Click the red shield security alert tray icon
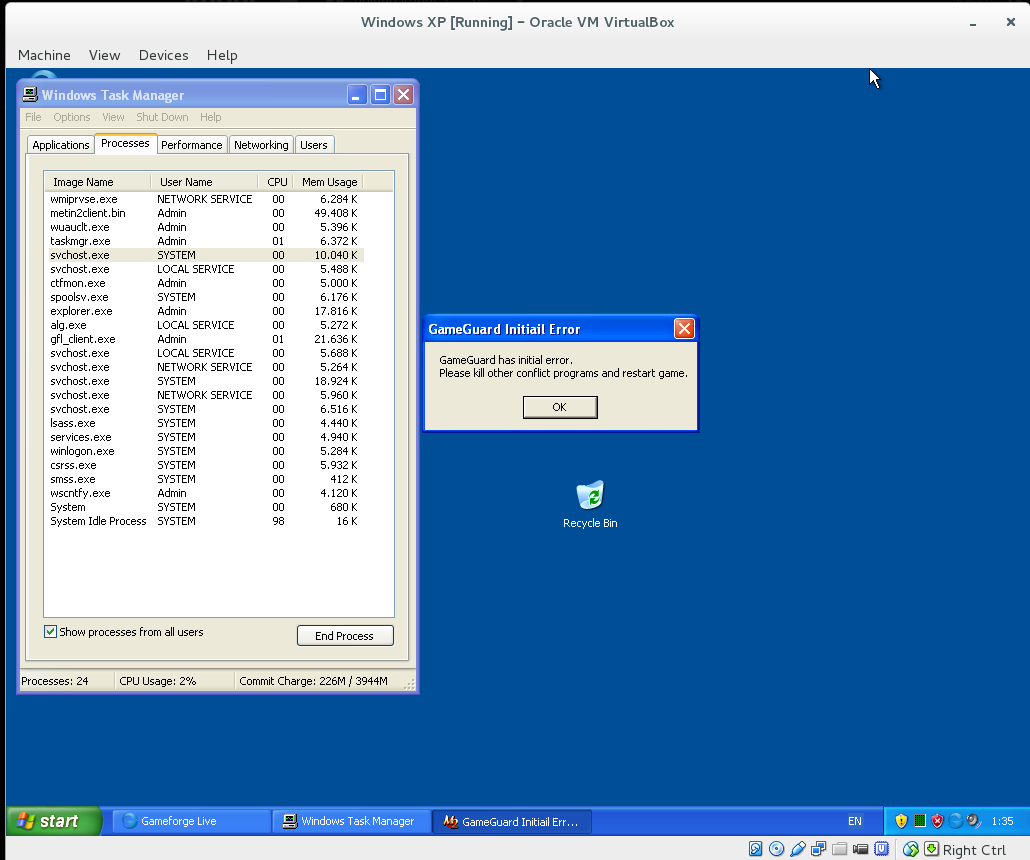Viewport: 1030px width, 860px height. pyautogui.click(x=937, y=821)
